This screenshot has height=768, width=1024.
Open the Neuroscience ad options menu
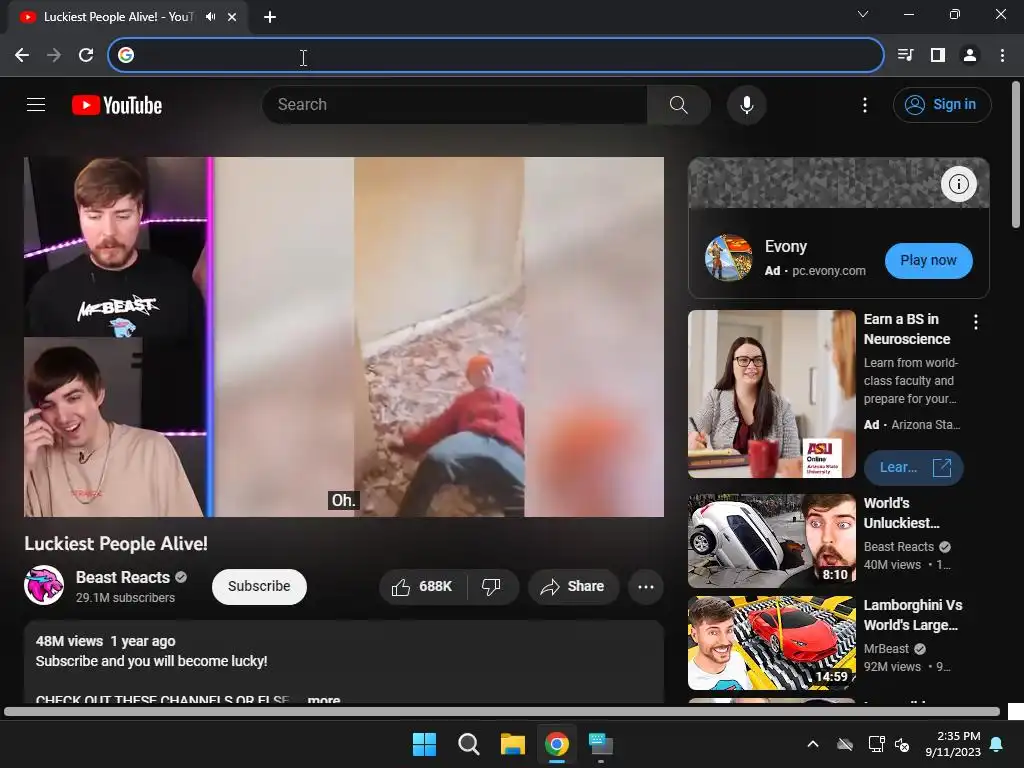coord(976,321)
